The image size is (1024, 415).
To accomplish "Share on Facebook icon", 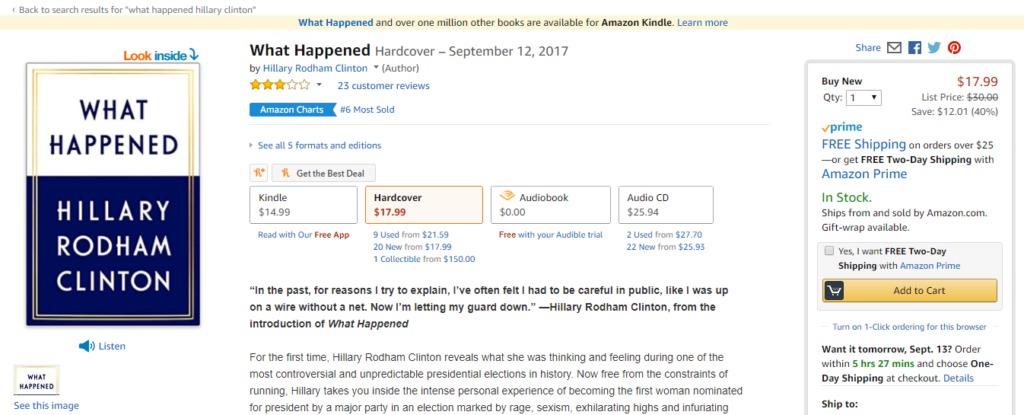I will point(914,48).
